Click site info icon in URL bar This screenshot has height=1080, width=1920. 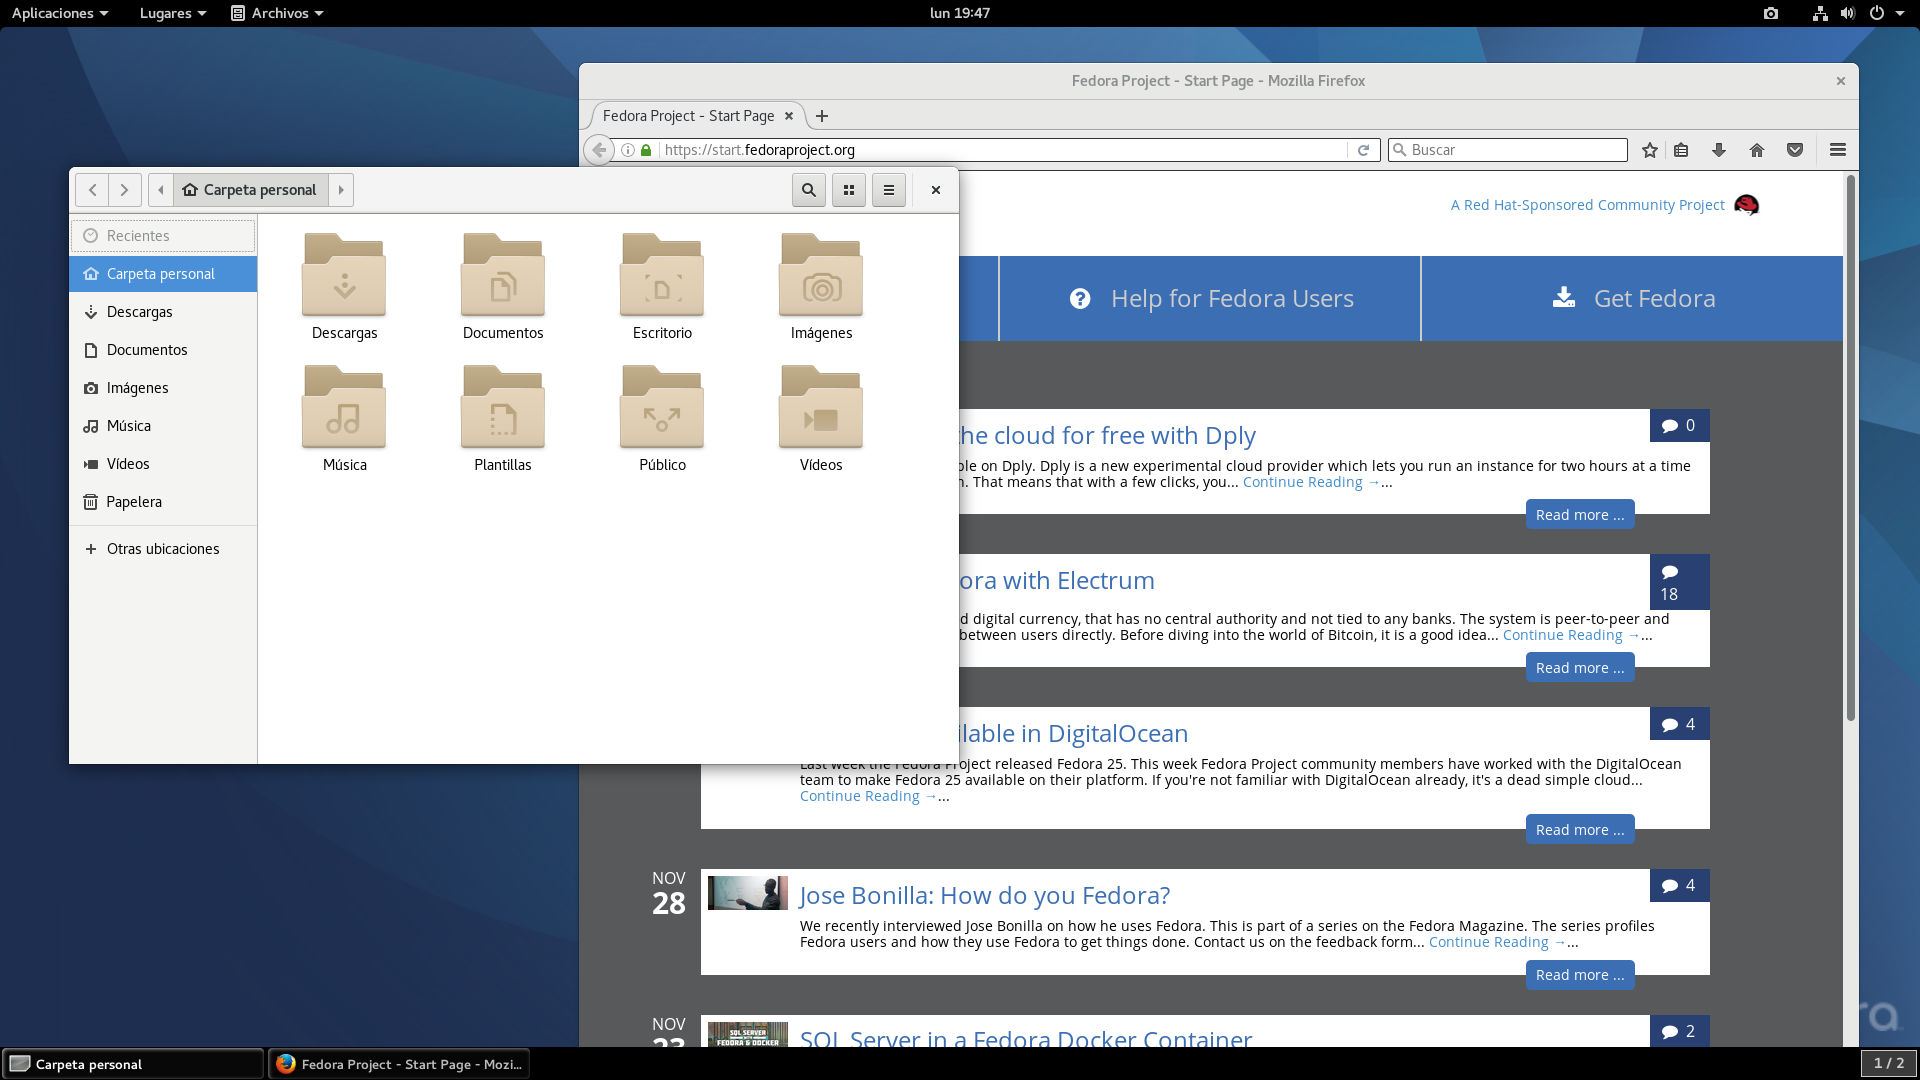(x=628, y=150)
